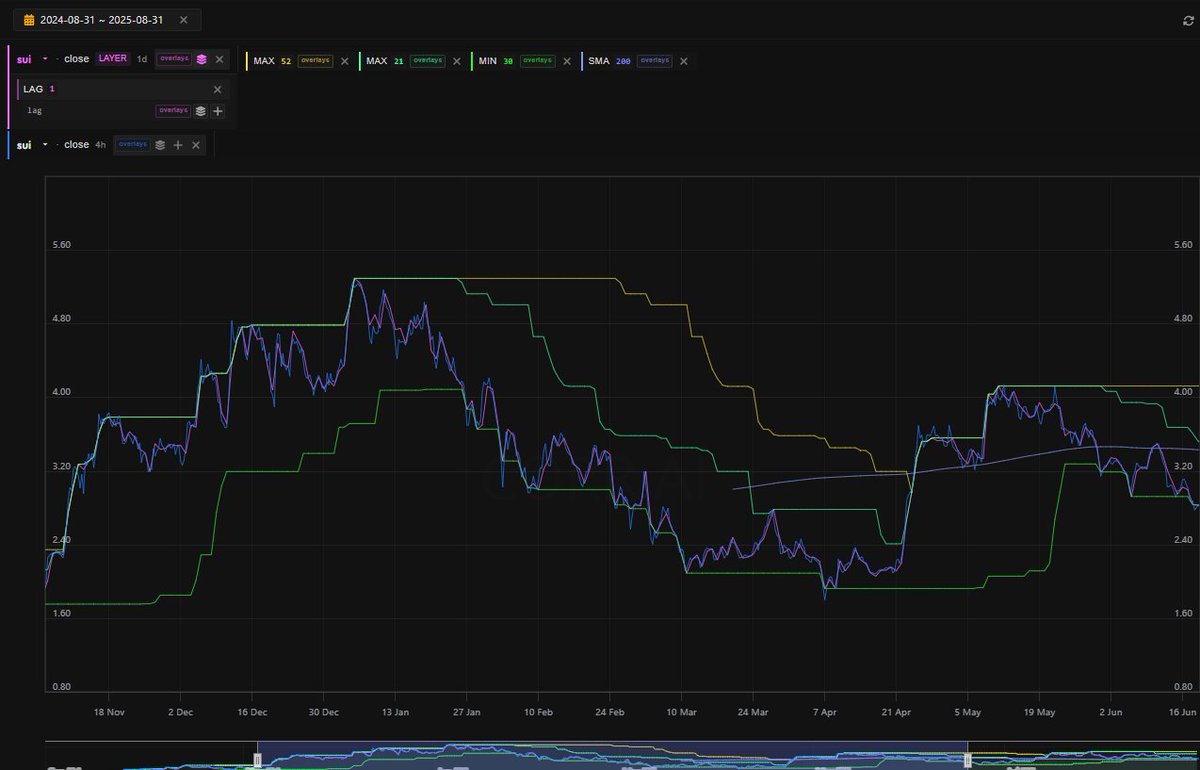Toggle overlays on the sui 4h series
This screenshot has width=1200, height=770.
pos(133,144)
